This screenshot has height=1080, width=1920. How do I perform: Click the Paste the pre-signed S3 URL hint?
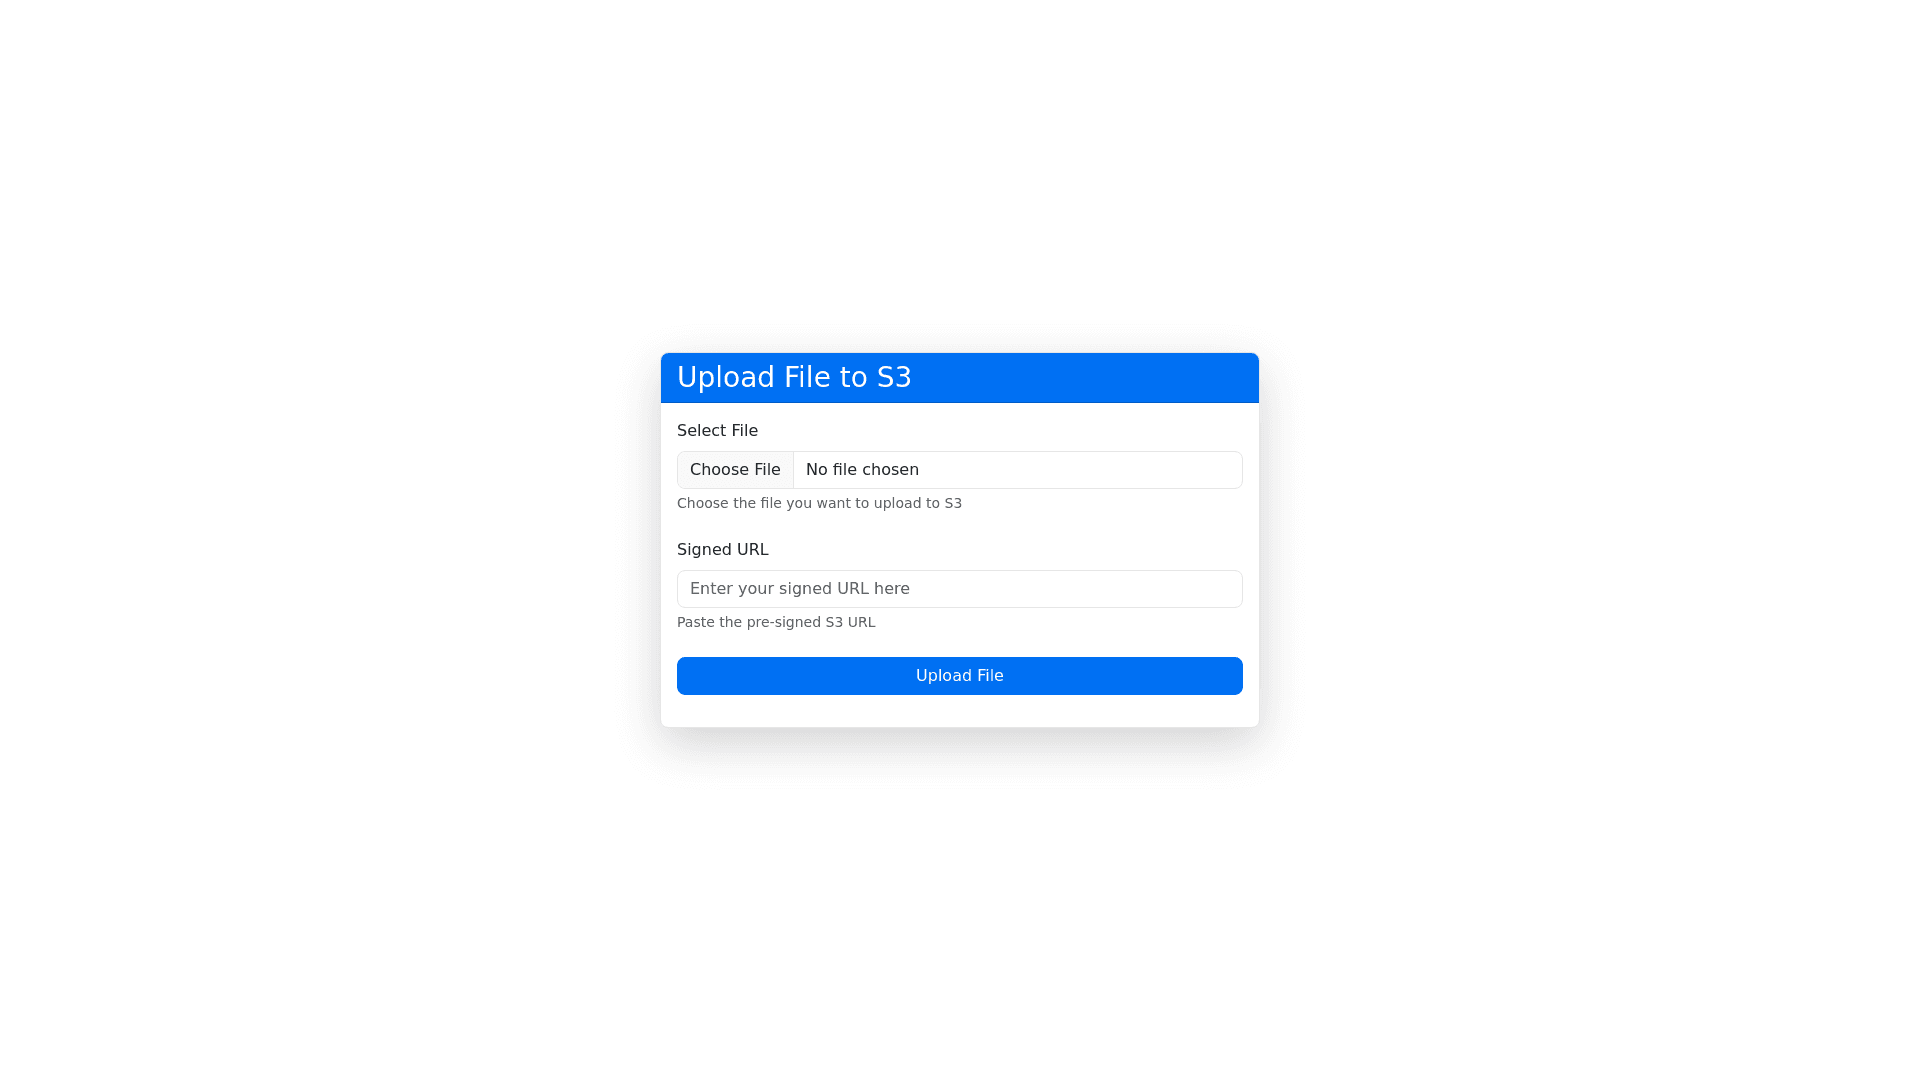(776, 621)
